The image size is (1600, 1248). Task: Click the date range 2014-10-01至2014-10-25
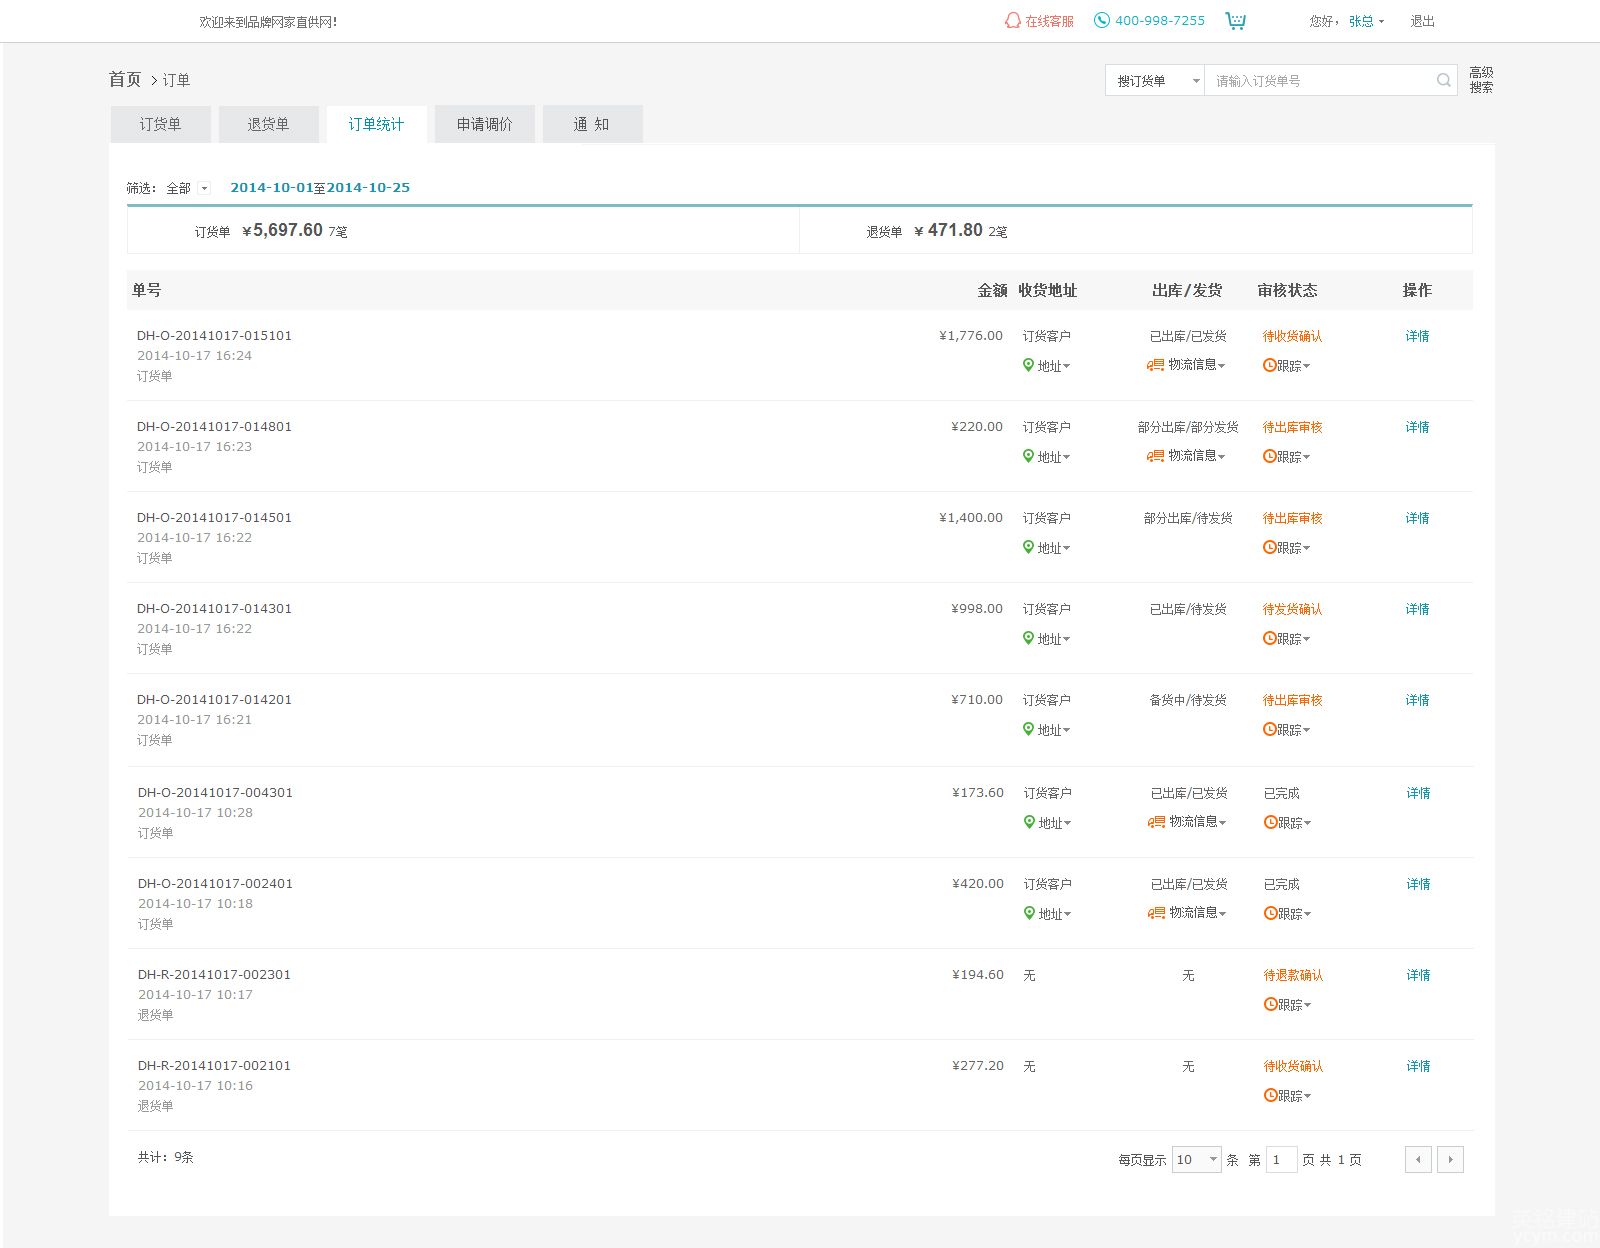point(320,188)
